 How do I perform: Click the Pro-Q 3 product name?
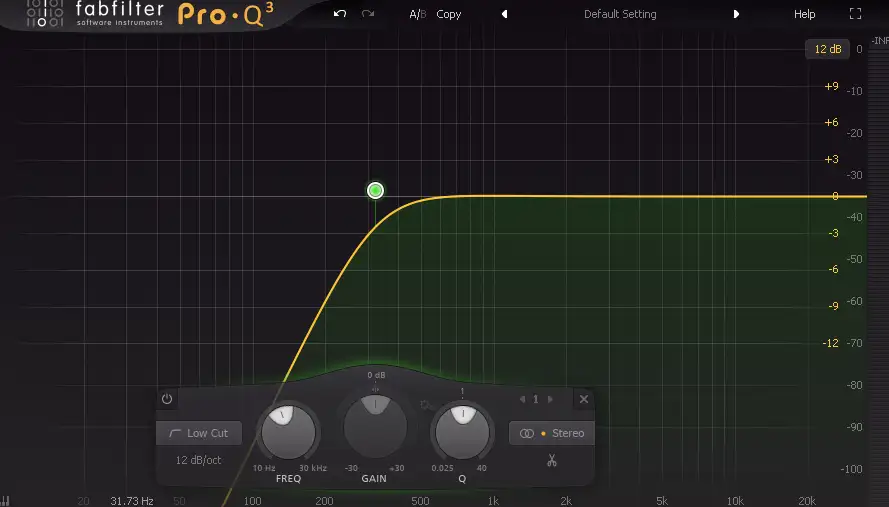point(226,14)
